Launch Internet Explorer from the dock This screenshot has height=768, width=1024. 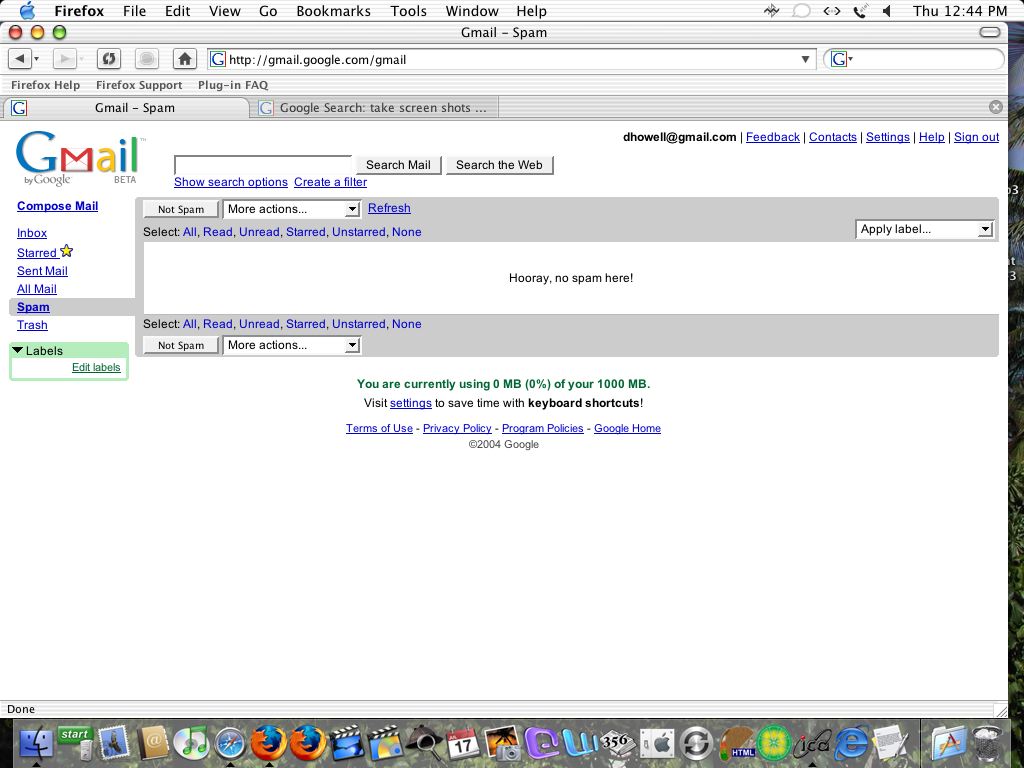coord(850,743)
